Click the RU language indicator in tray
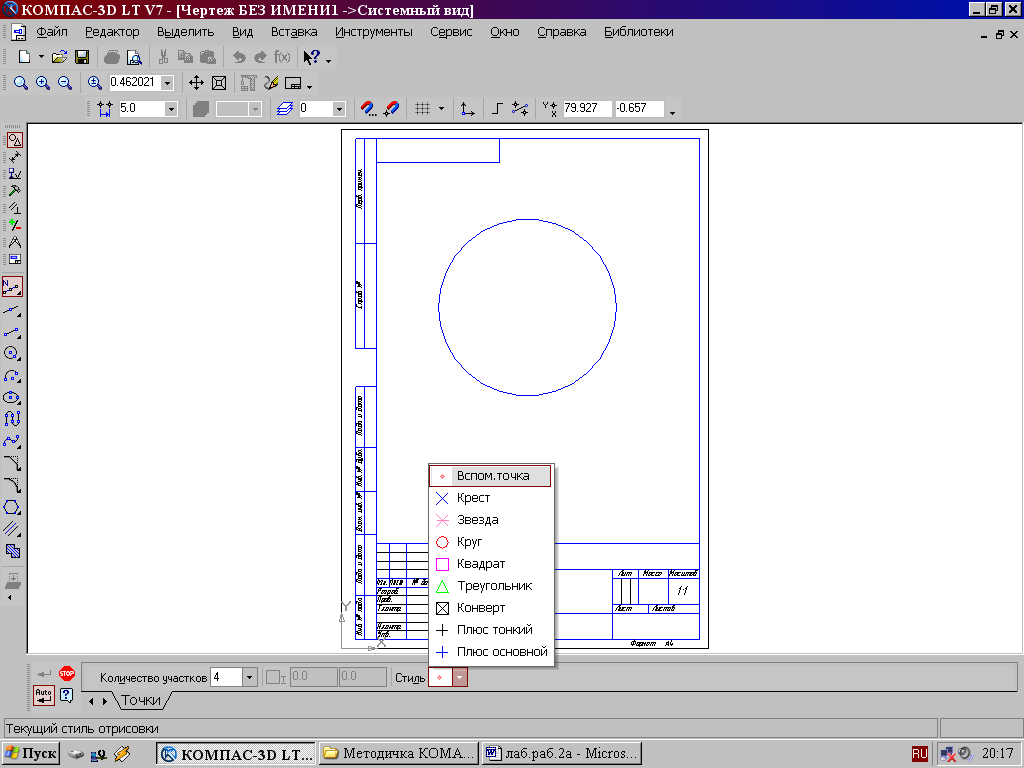The image size is (1024, 768). (x=920, y=754)
